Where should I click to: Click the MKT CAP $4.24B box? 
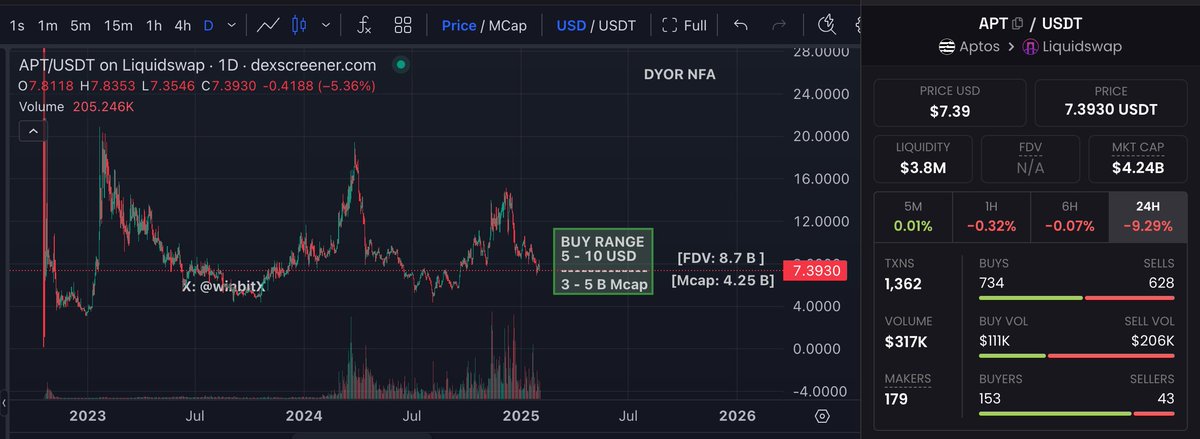pos(1137,158)
